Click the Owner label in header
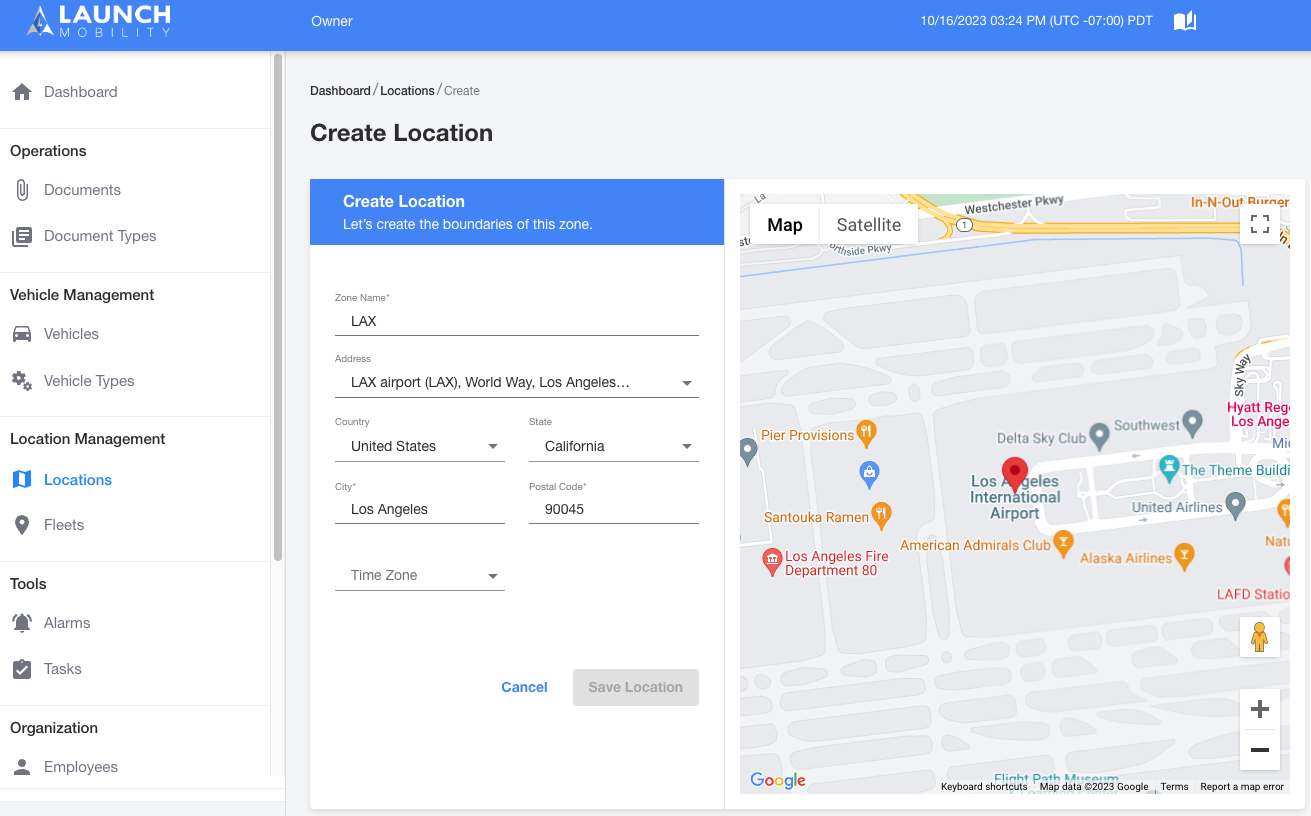Viewport: 1311px width, 816px height. 332,21
